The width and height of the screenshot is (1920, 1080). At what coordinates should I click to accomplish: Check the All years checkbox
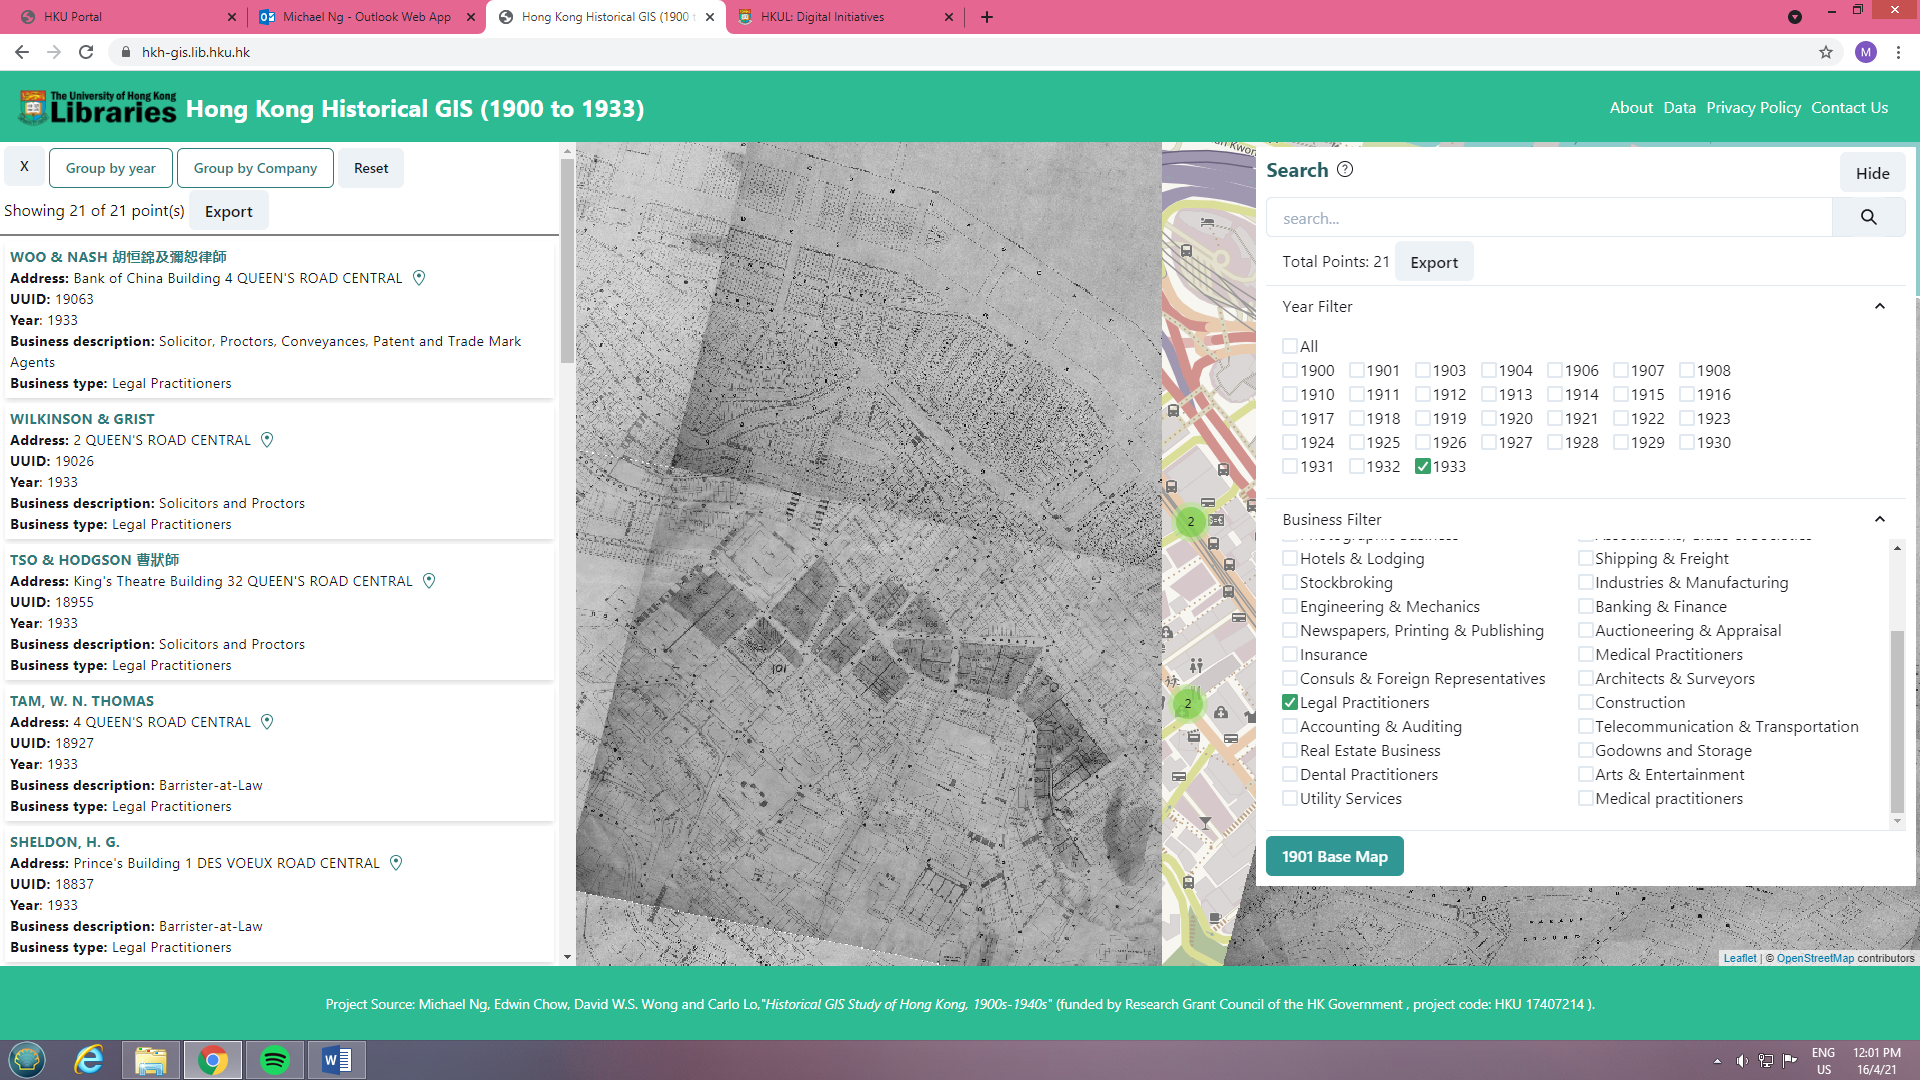1290,346
